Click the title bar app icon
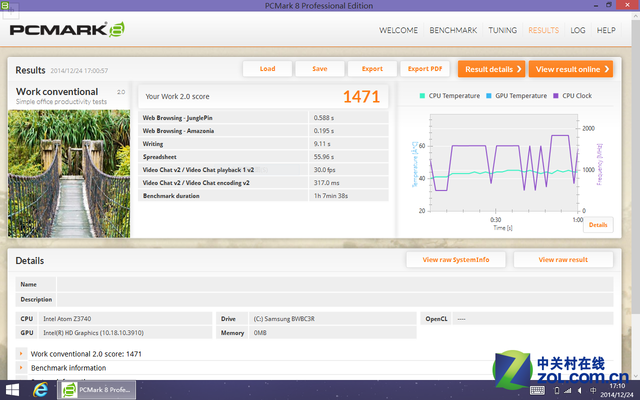 click(x=5, y=5)
